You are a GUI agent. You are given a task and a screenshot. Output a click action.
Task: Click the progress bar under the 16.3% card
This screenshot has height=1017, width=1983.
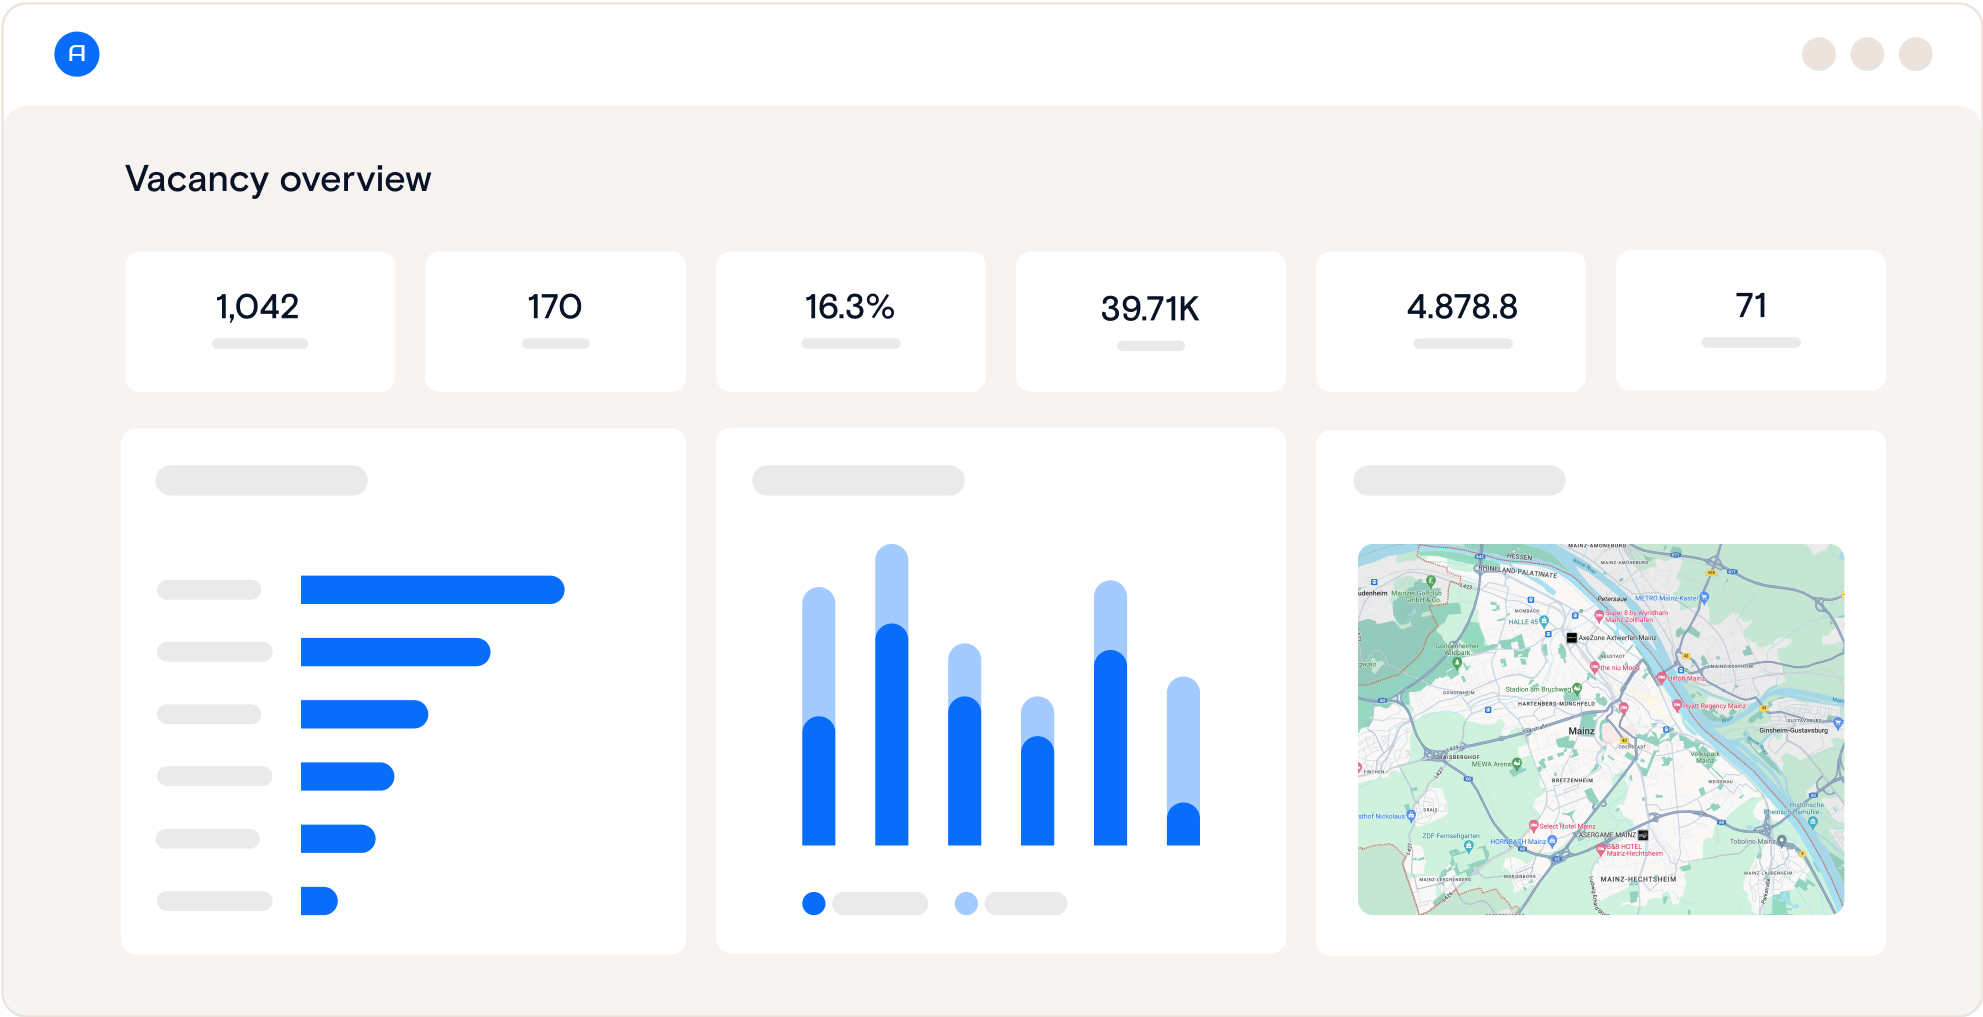pos(851,343)
